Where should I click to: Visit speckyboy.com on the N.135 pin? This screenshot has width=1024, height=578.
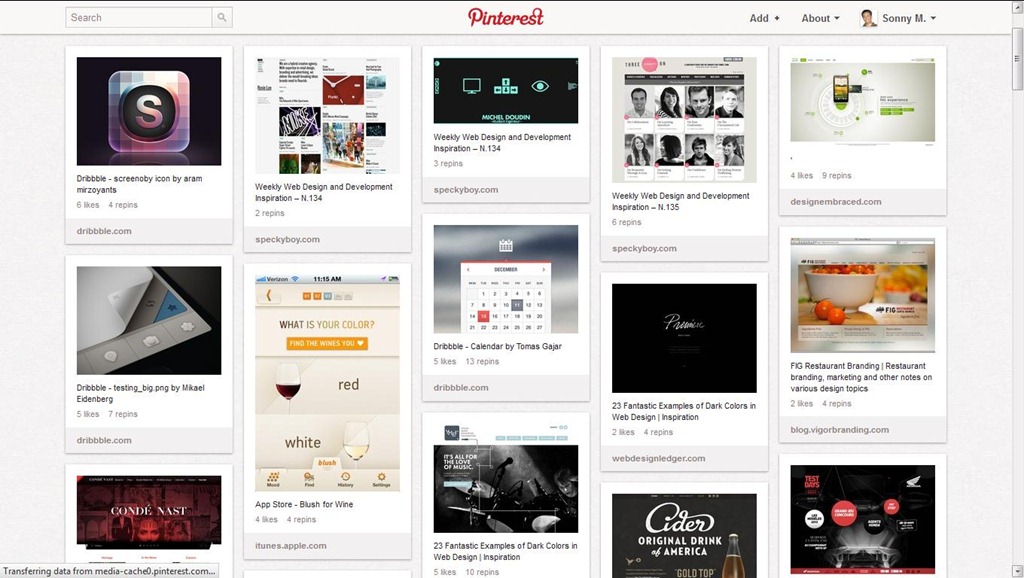click(644, 248)
